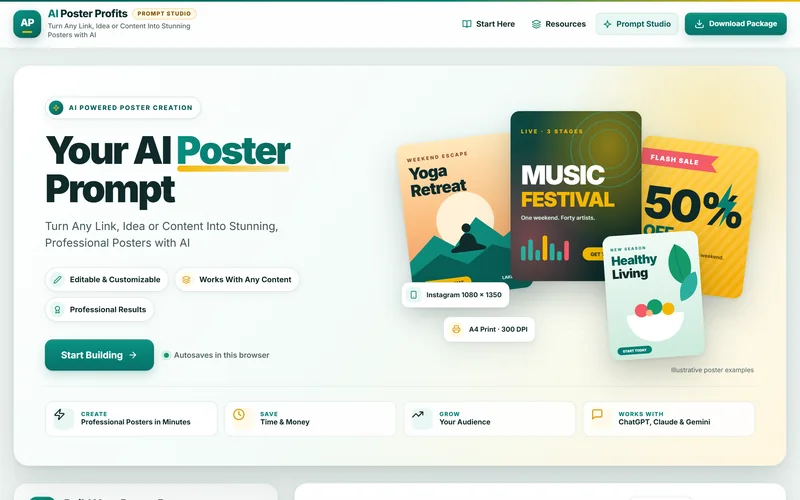Viewport: 800px width, 500px height.
Task: Click the header tagline under AI Poster Profits
Action: 119,30
